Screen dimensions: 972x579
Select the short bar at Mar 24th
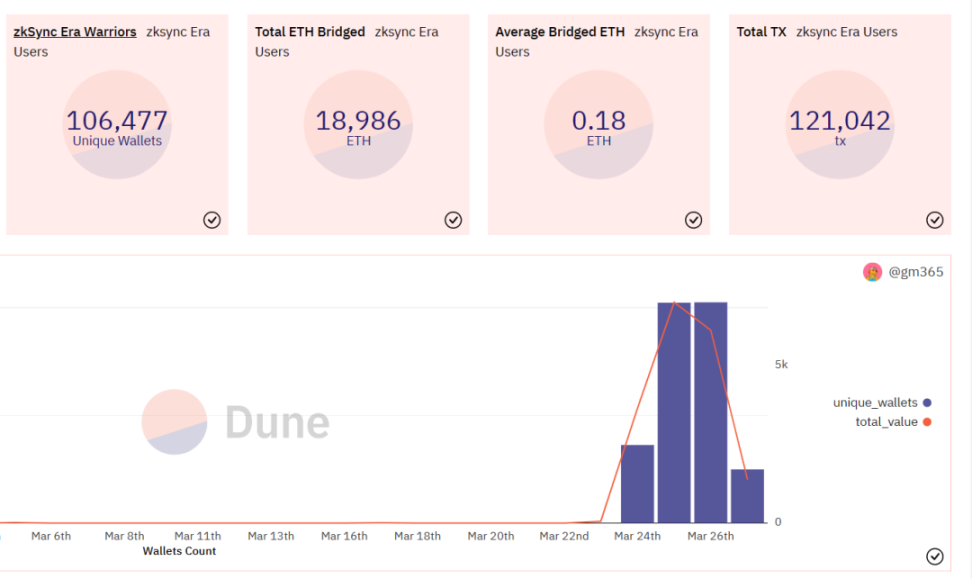tap(637, 484)
